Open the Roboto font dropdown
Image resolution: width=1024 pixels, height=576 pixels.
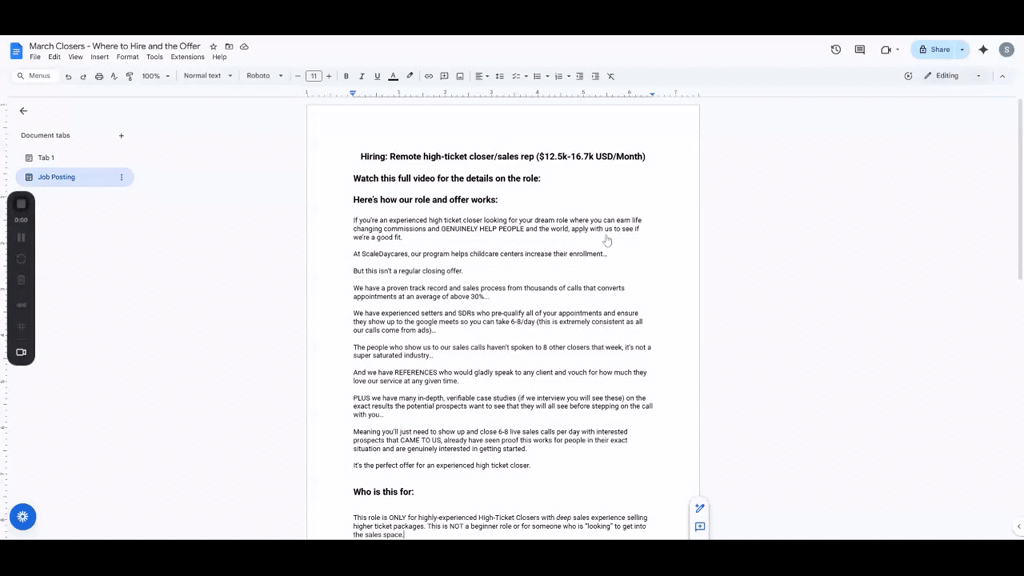coord(264,76)
